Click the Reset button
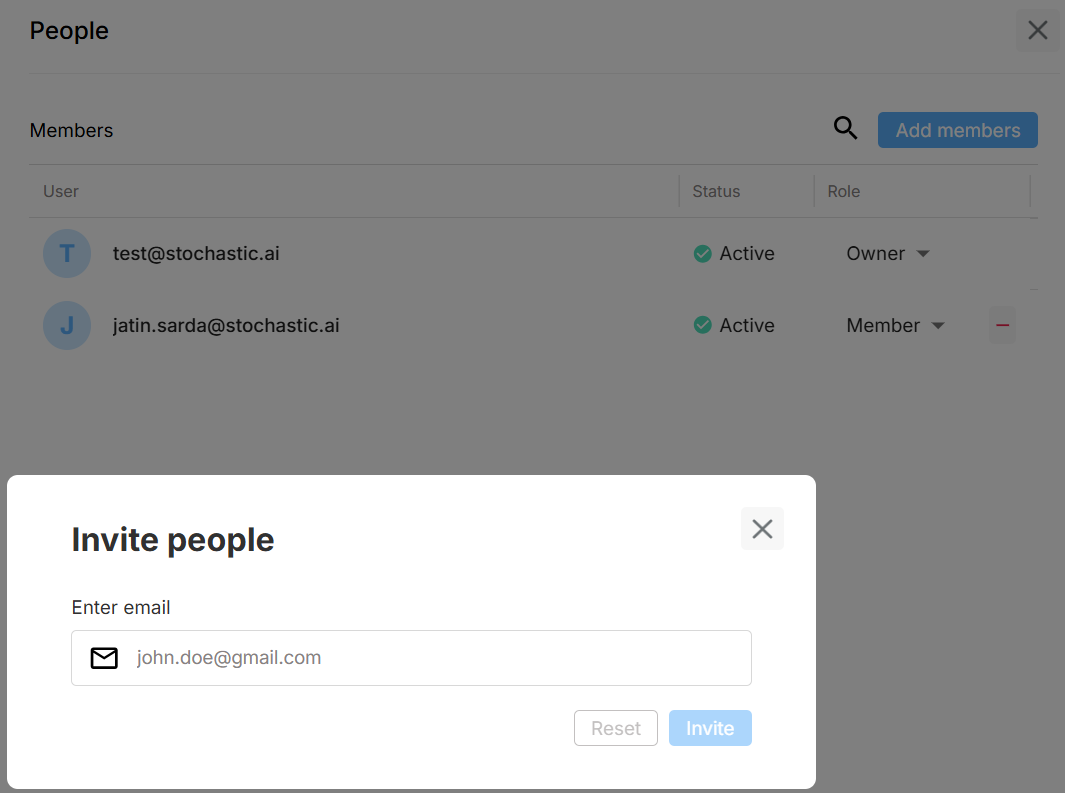Image resolution: width=1065 pixels, height=793 pixels. point(615,728)
